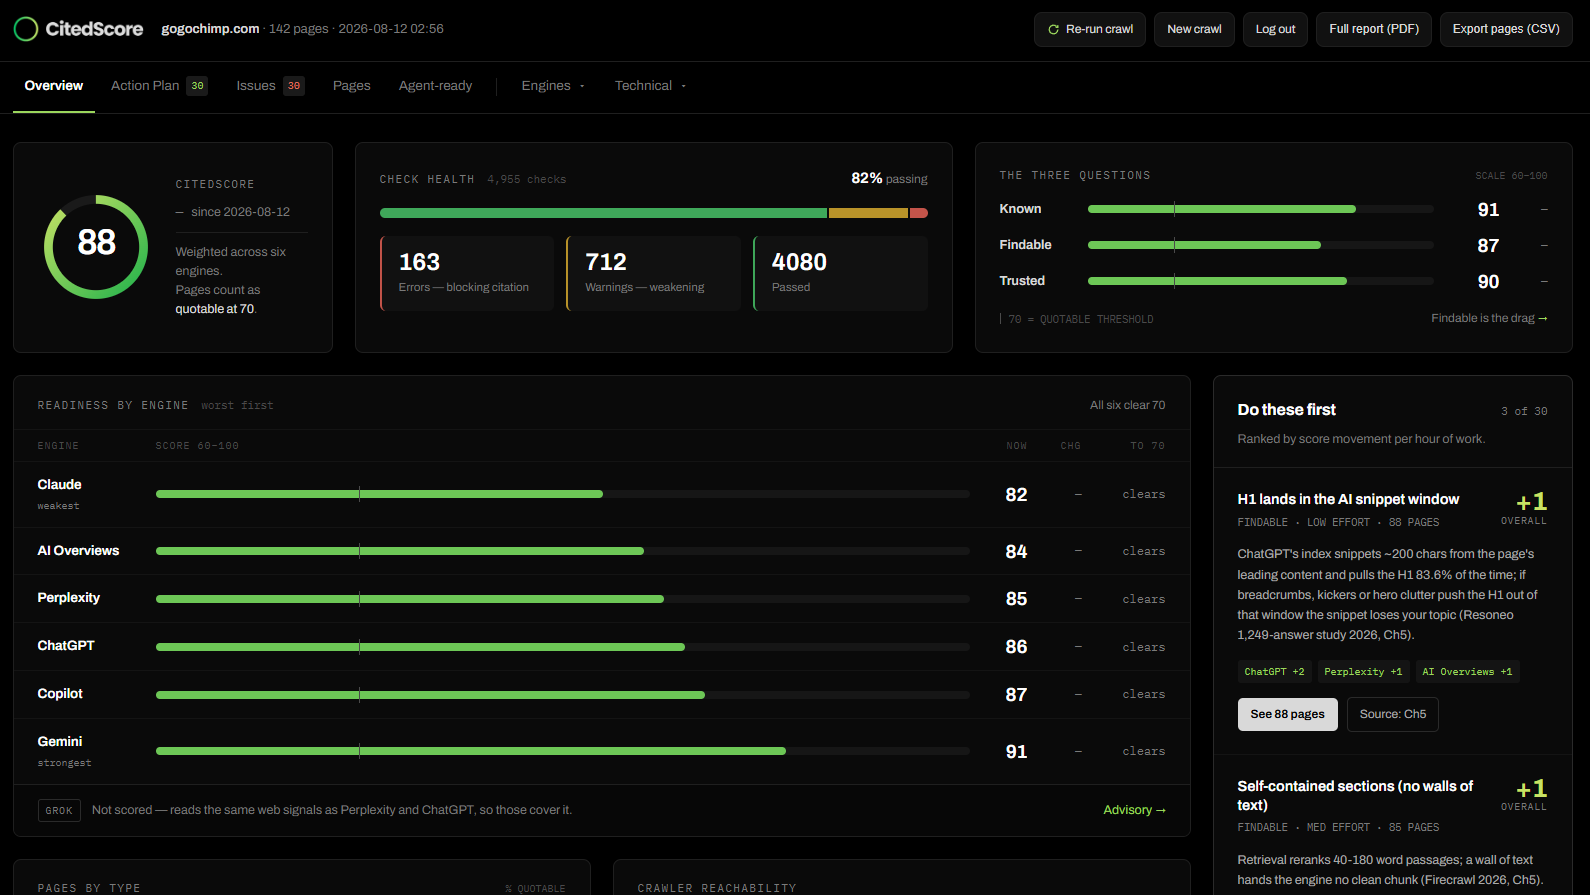Start a New crawl

pyautogui.click(x=1194, y=29)
